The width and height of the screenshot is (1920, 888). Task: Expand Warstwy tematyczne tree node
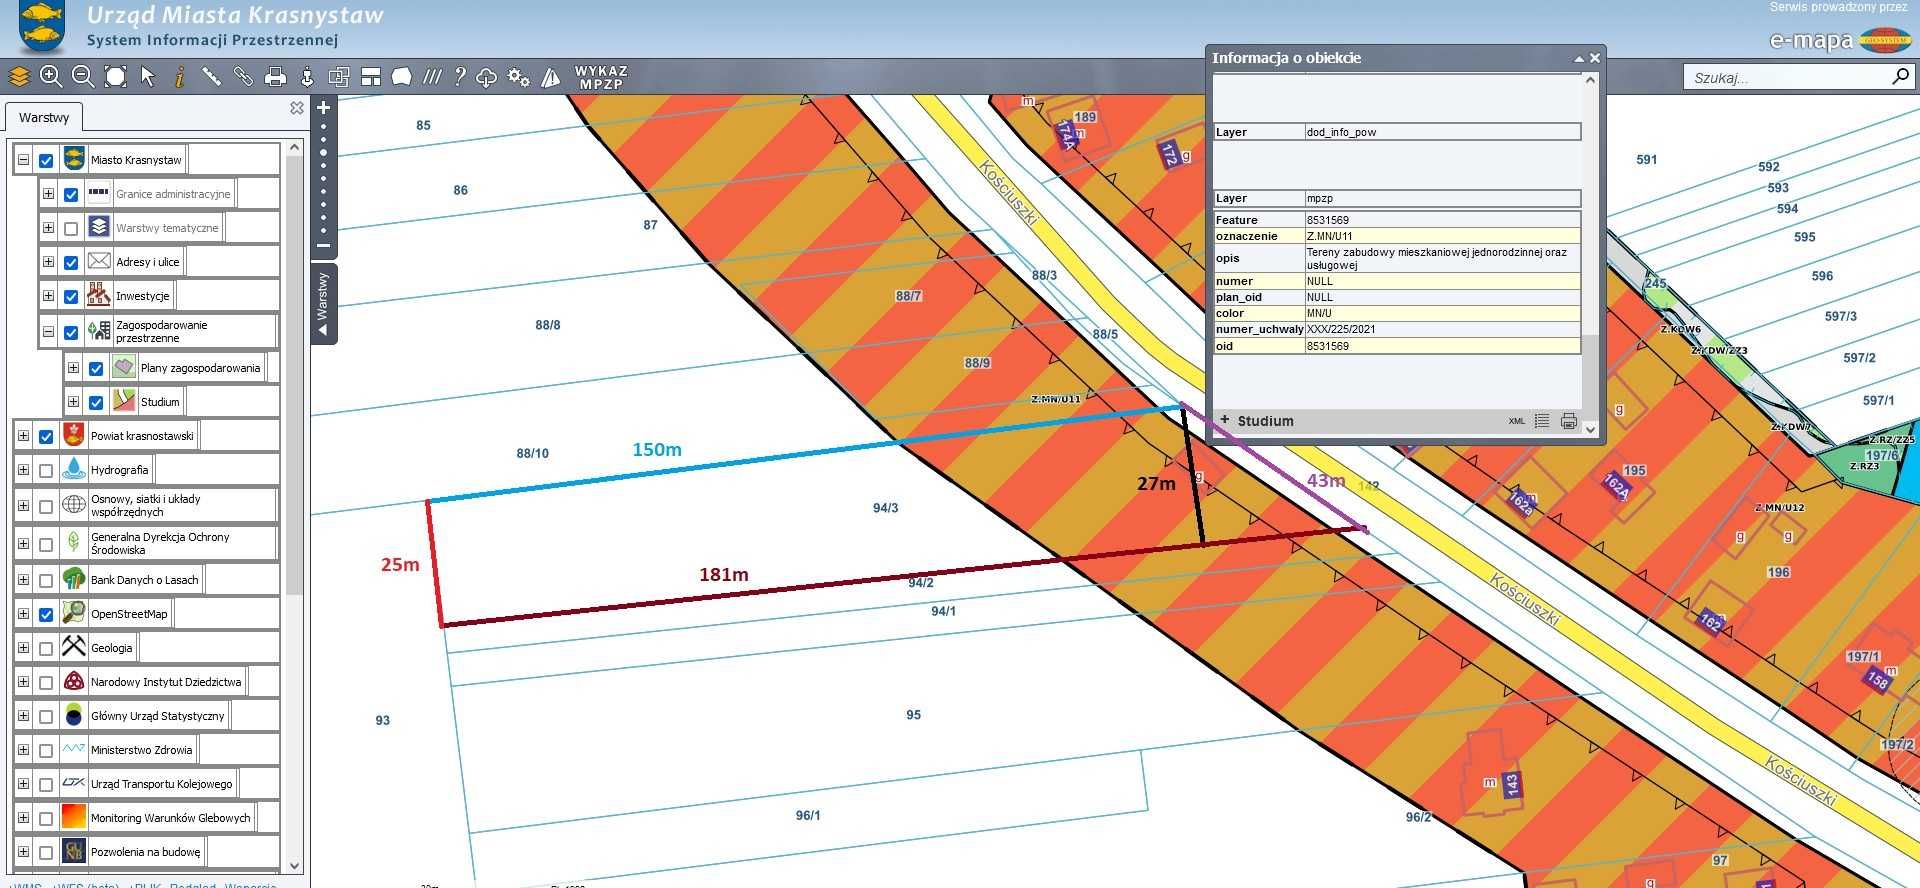click(48, 228)
